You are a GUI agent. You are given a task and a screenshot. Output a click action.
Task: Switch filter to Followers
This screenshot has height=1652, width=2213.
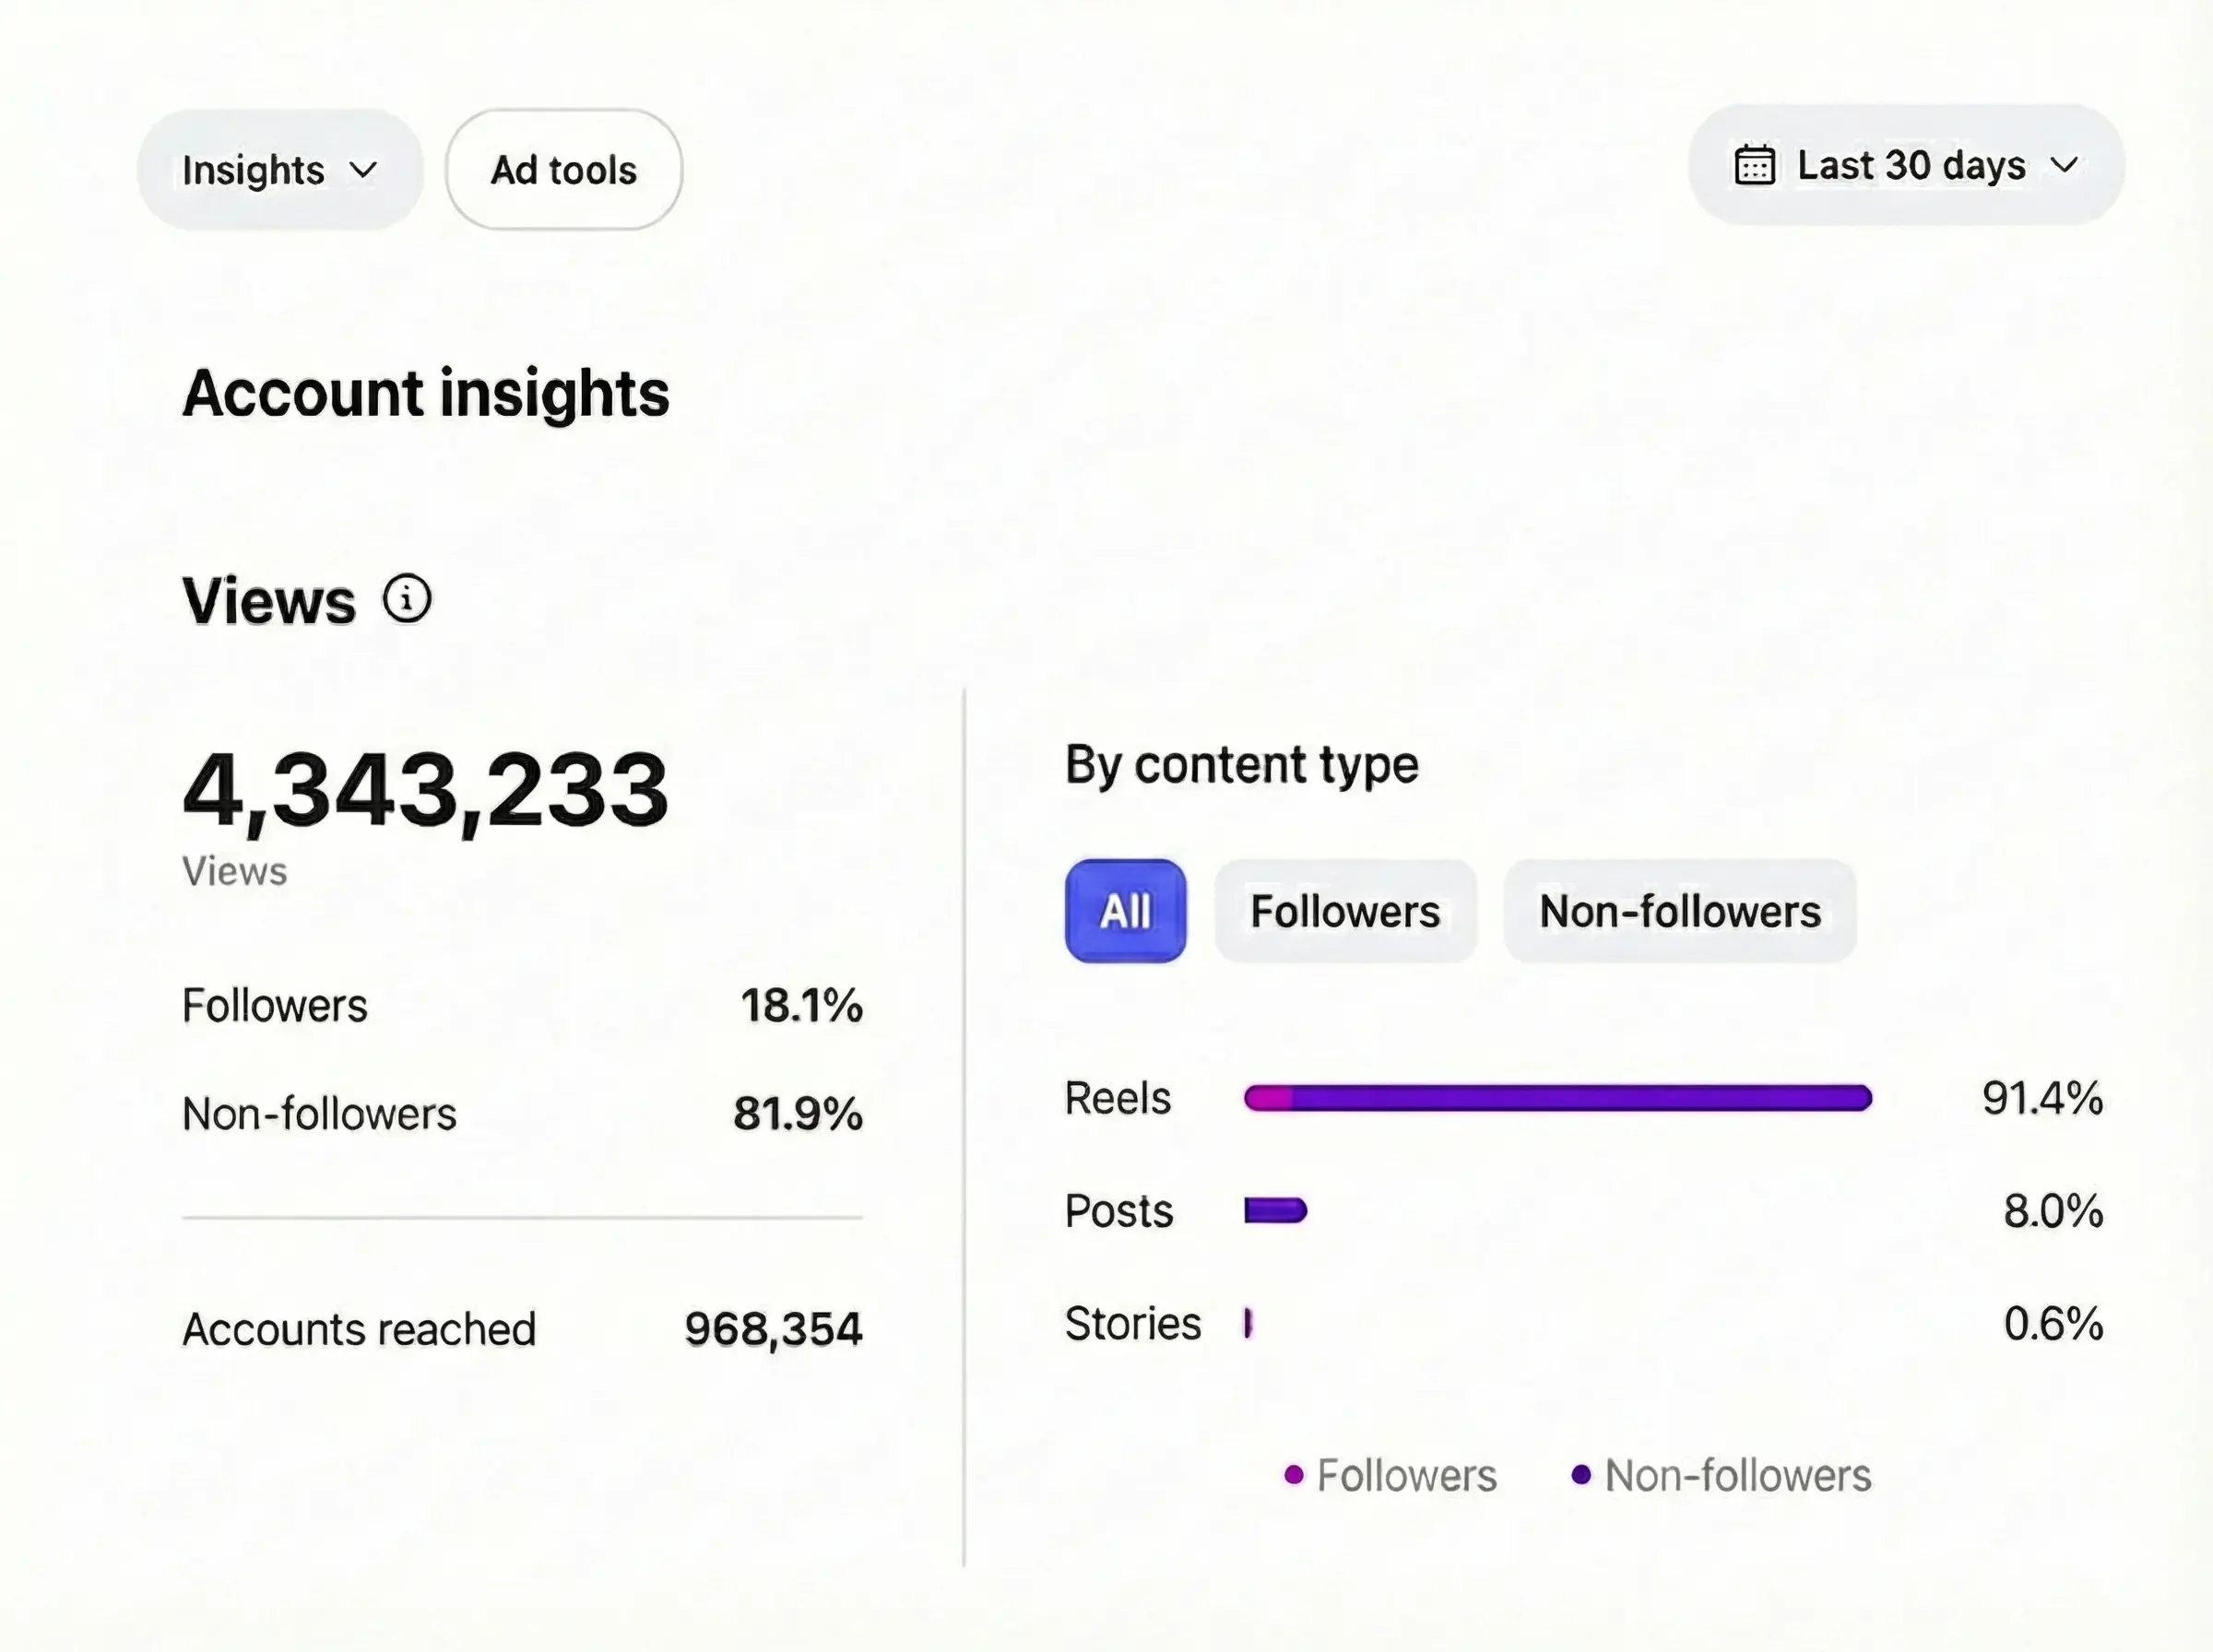pos(1345,911)
